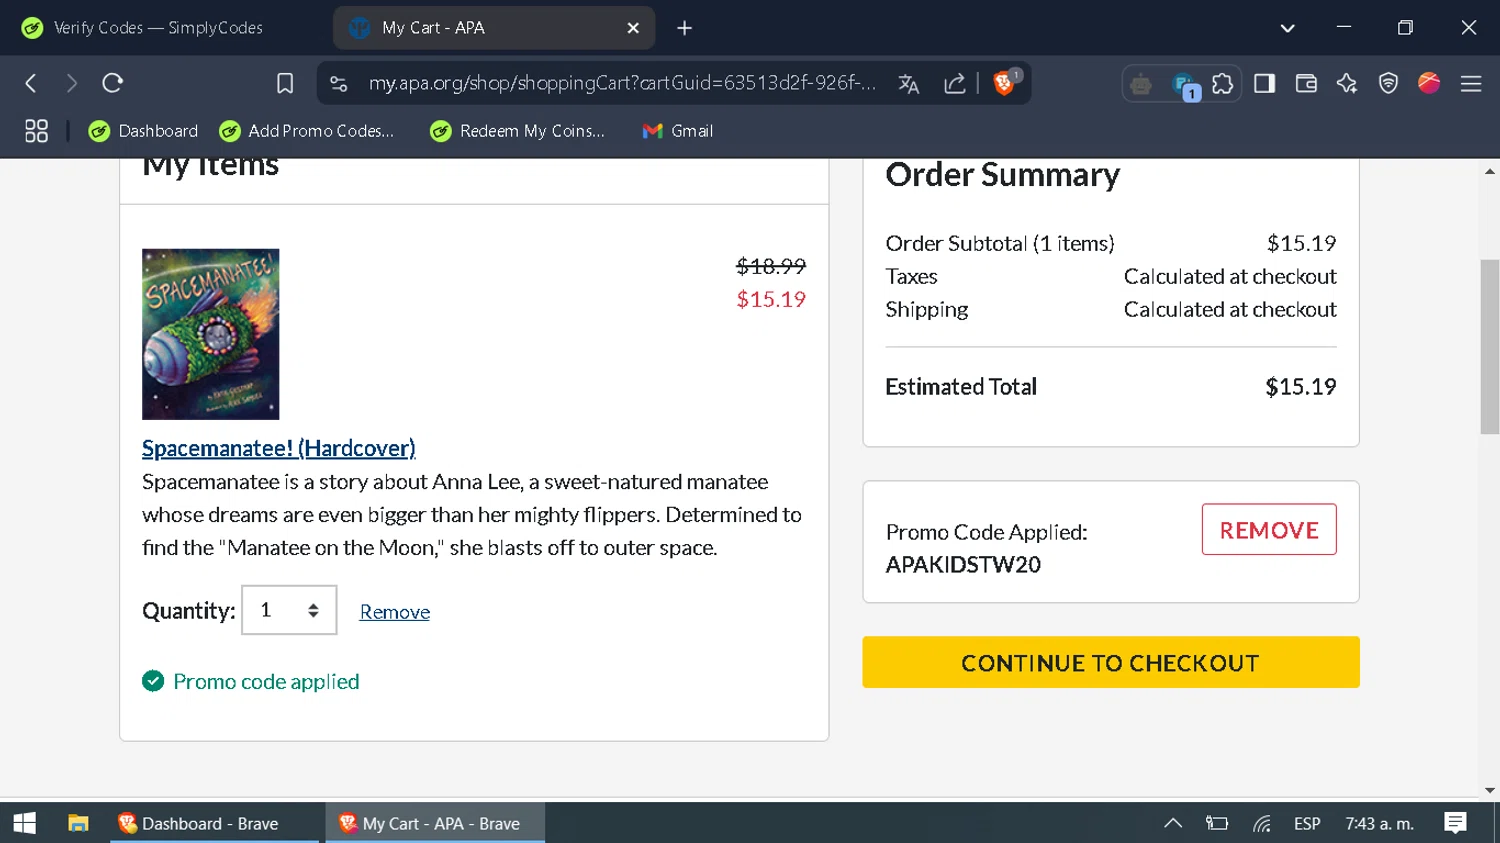Image resolution: width=1500 pixels, height=843 pixels.
Task: Open the extensions puzzle menu
Action: (1222, 84)
